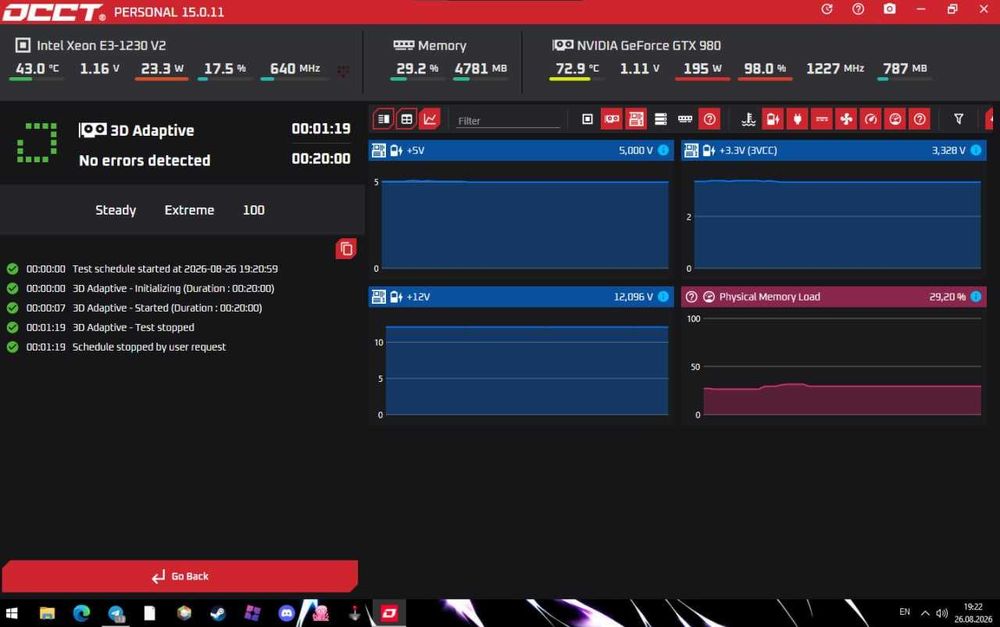Click the NVIDIA GeForce GTX 980 header
The height and width of the screenshot is (627, 1000).
636,45
